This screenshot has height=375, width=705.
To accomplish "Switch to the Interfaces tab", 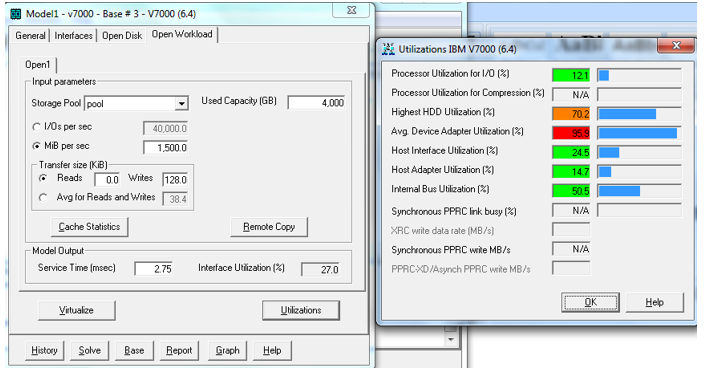I will [x=73, y=36].
